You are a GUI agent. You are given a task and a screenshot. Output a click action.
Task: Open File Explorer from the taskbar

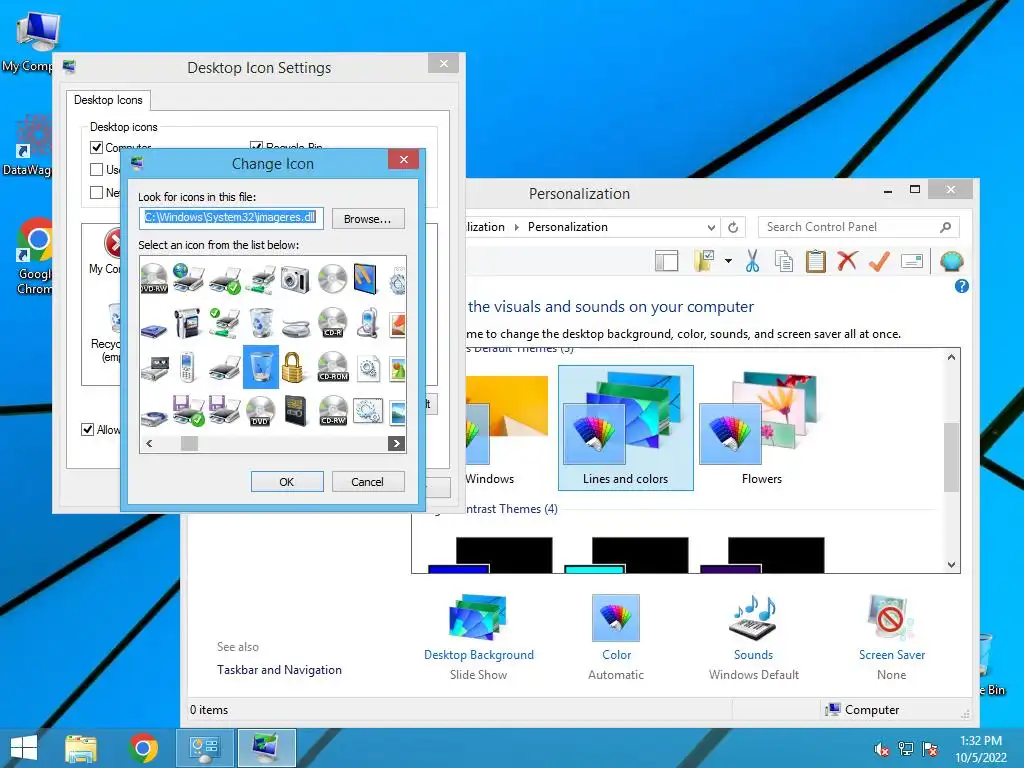(x=81, y=748)
